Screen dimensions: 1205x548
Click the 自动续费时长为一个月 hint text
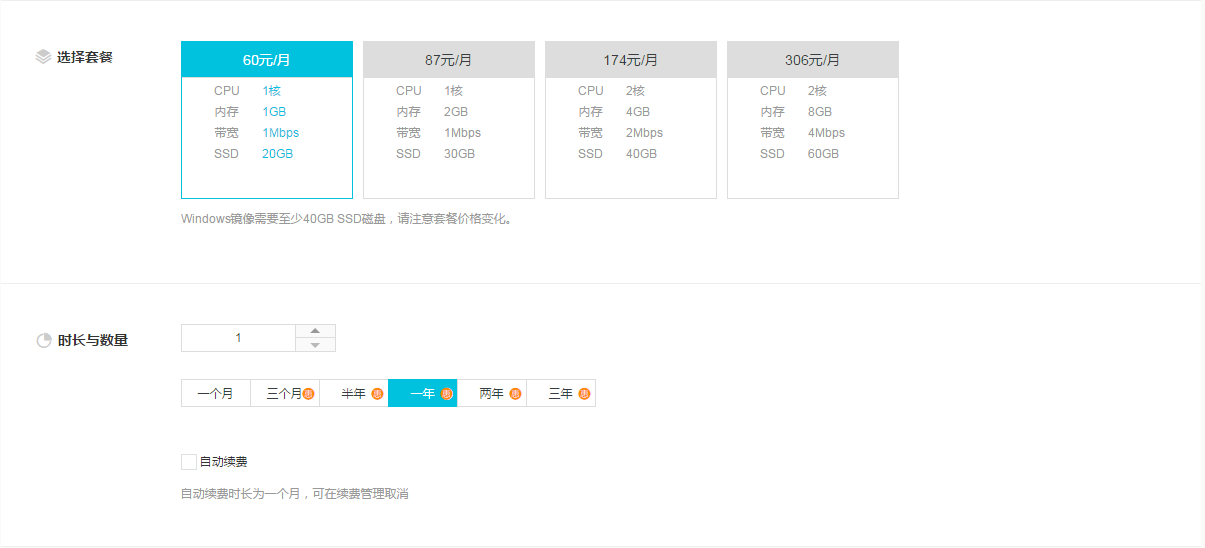(295, 494)
